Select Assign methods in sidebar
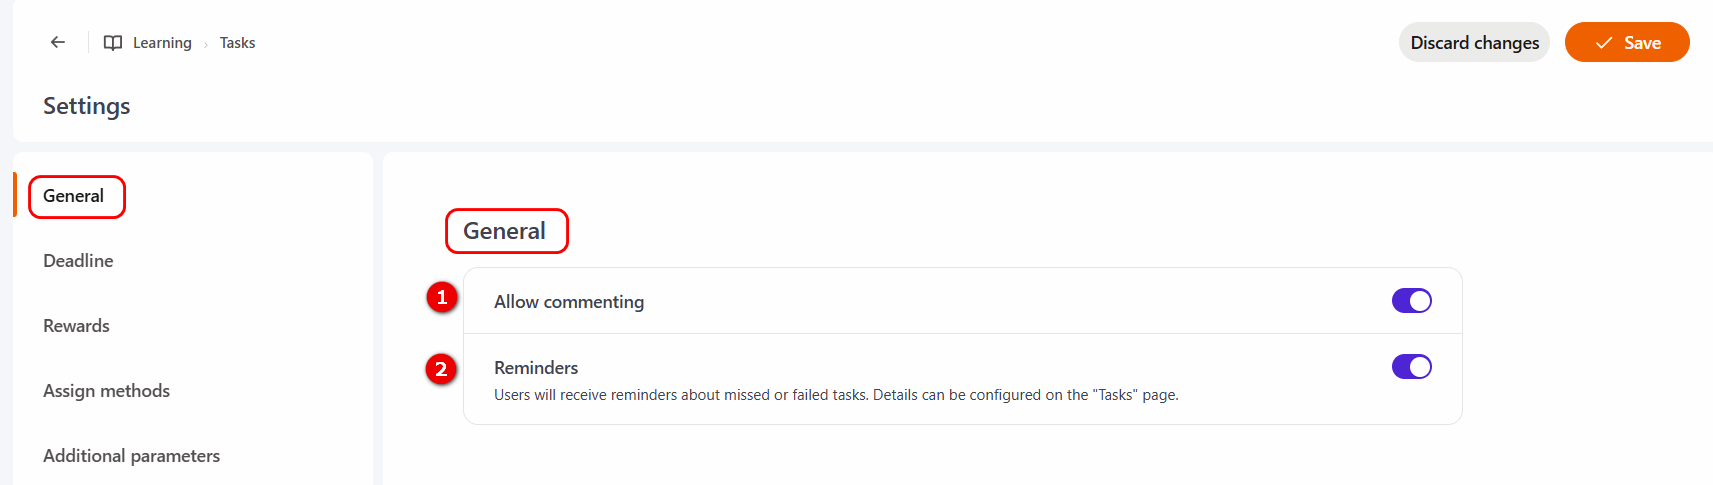The width and height of the screenshot is (1713, 485). coord(106,391)
